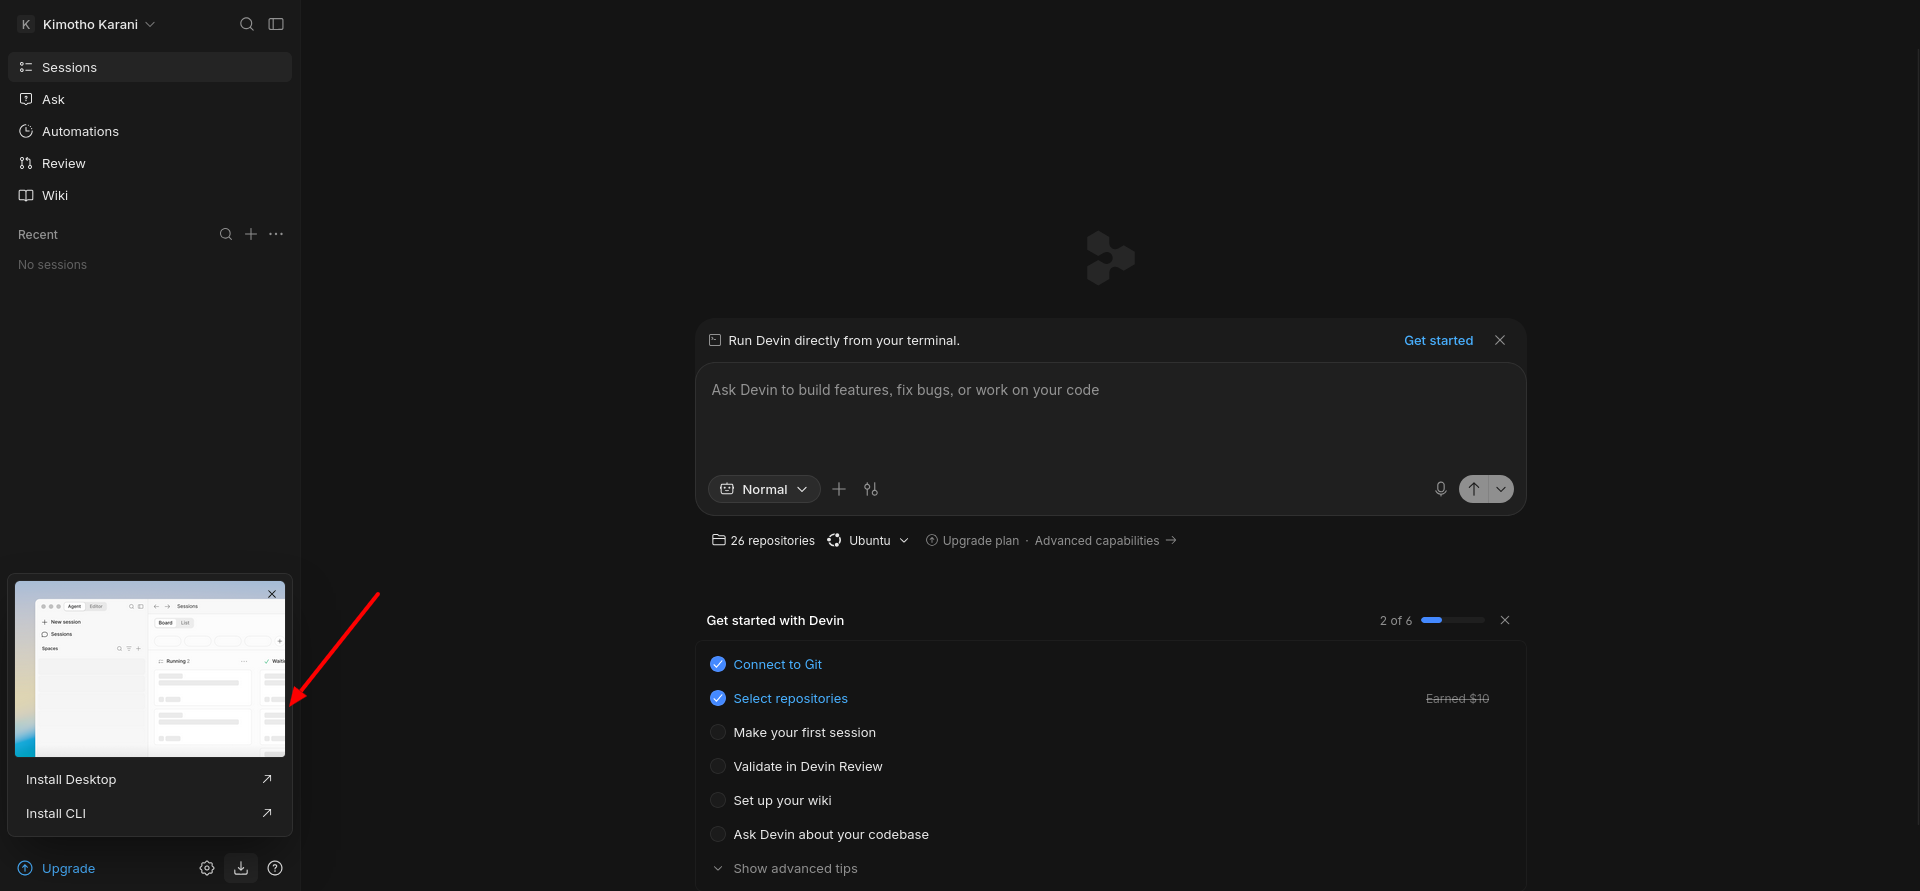Toggle the Select repositories checkmark
The image size is (1920, 891).
pyautogui.click(x=718, y=698)
